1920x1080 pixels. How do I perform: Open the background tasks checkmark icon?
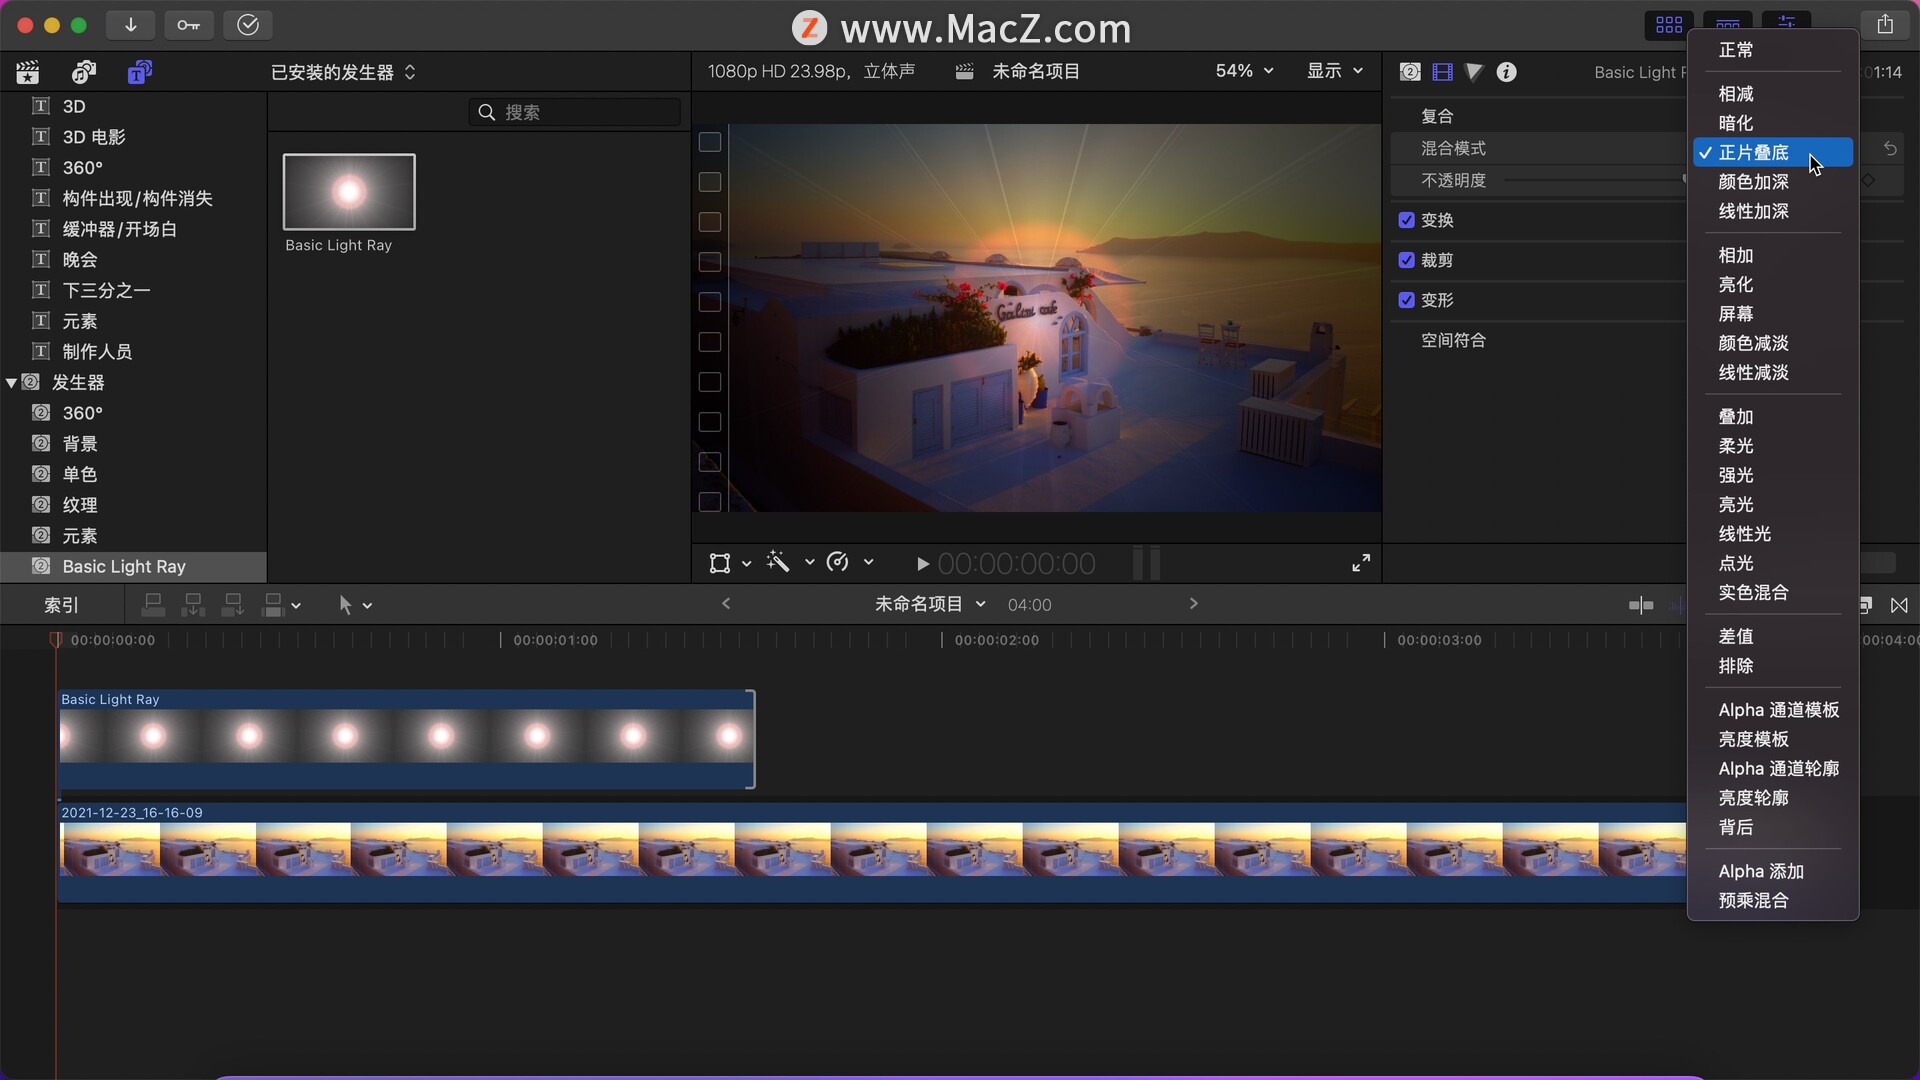[248, 25]
